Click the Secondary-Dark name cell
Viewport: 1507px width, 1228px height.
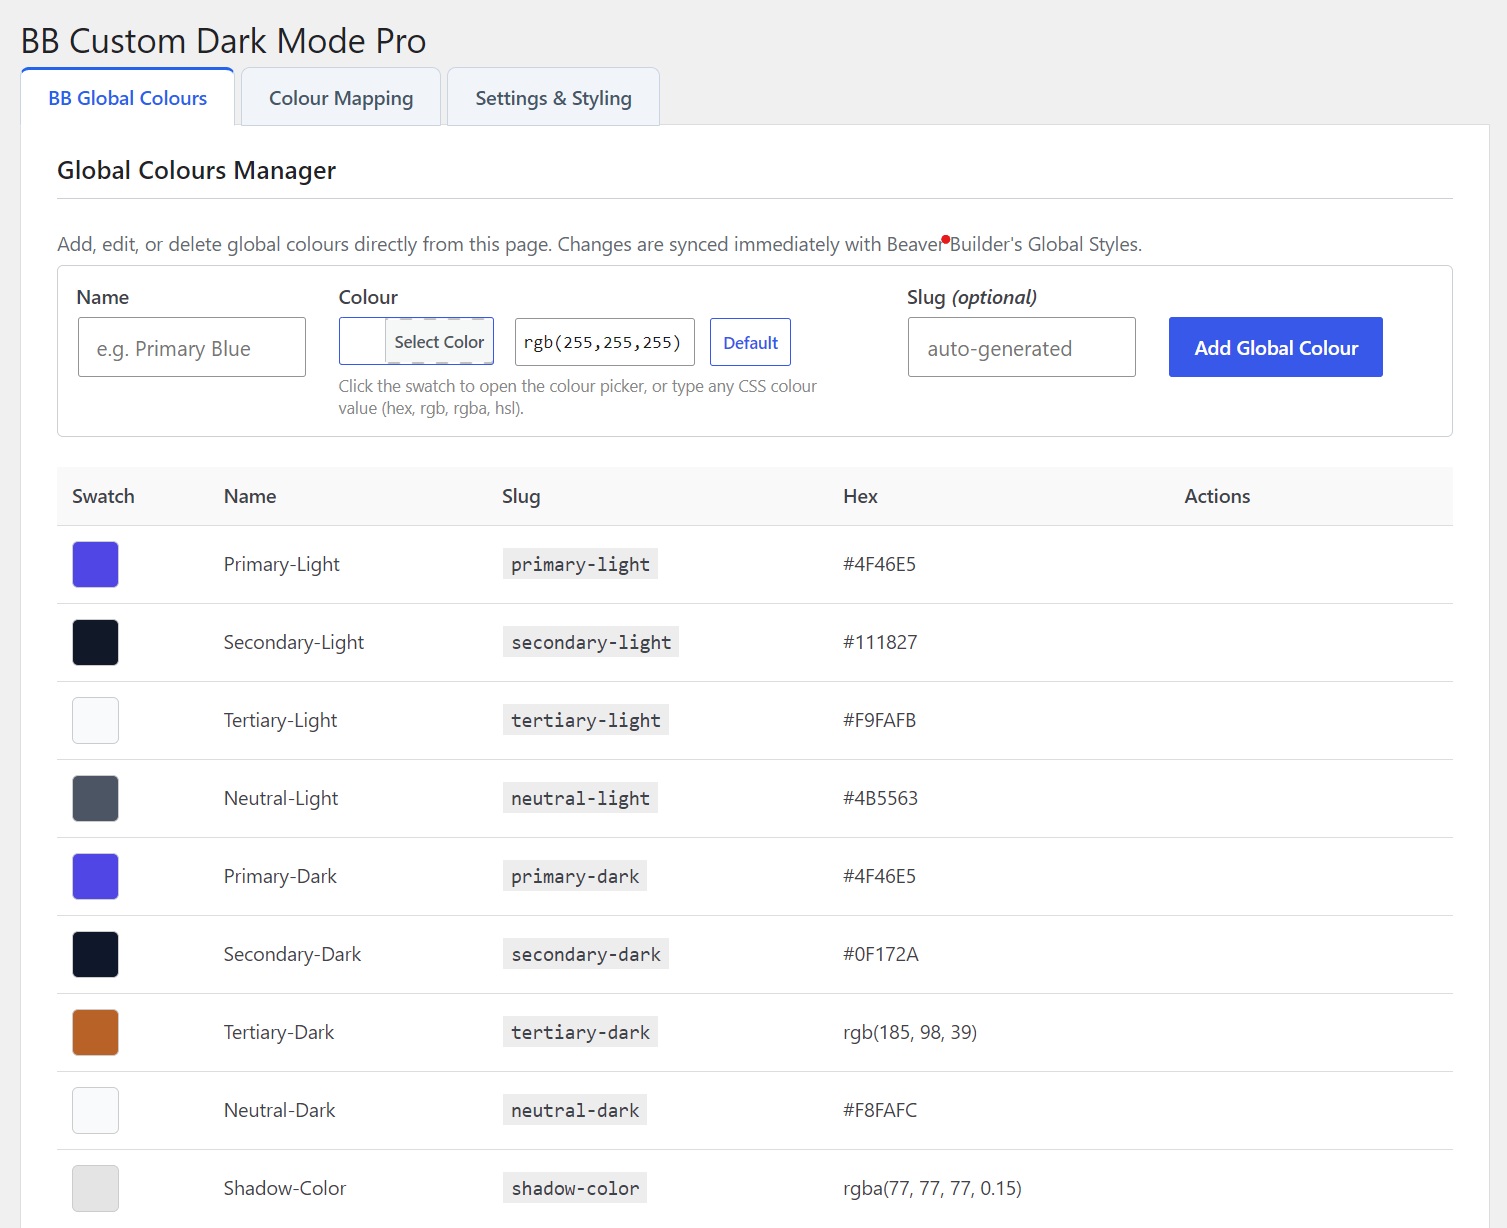click(292, 954)
